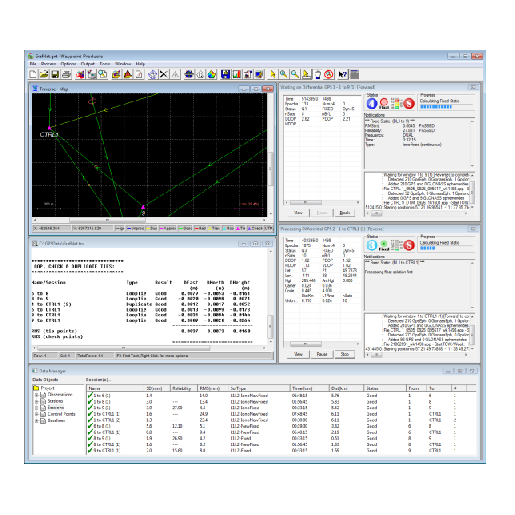Click the first magnifier zoom tool in toolbar
This screenshot has width=515, height=515.
[x=283, y=74]
